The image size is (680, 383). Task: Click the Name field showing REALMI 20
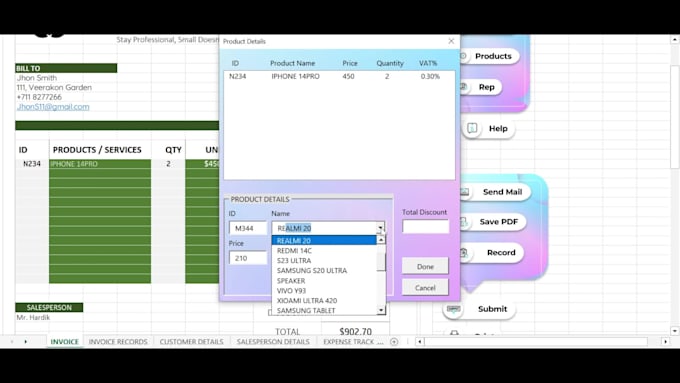coord(324,228)
